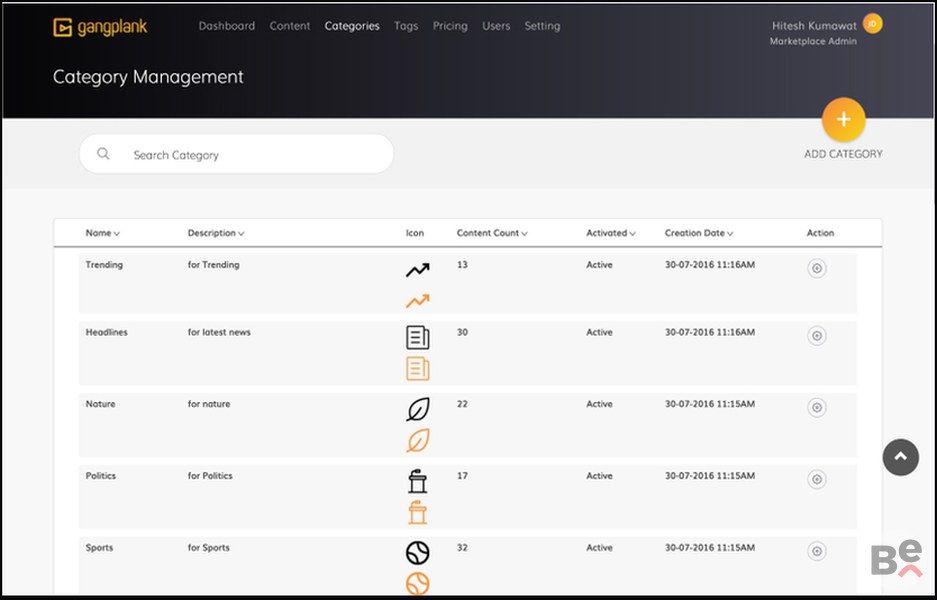
Task: Click the scroll-to-top arrow button
Action: (x=900, y=457)
